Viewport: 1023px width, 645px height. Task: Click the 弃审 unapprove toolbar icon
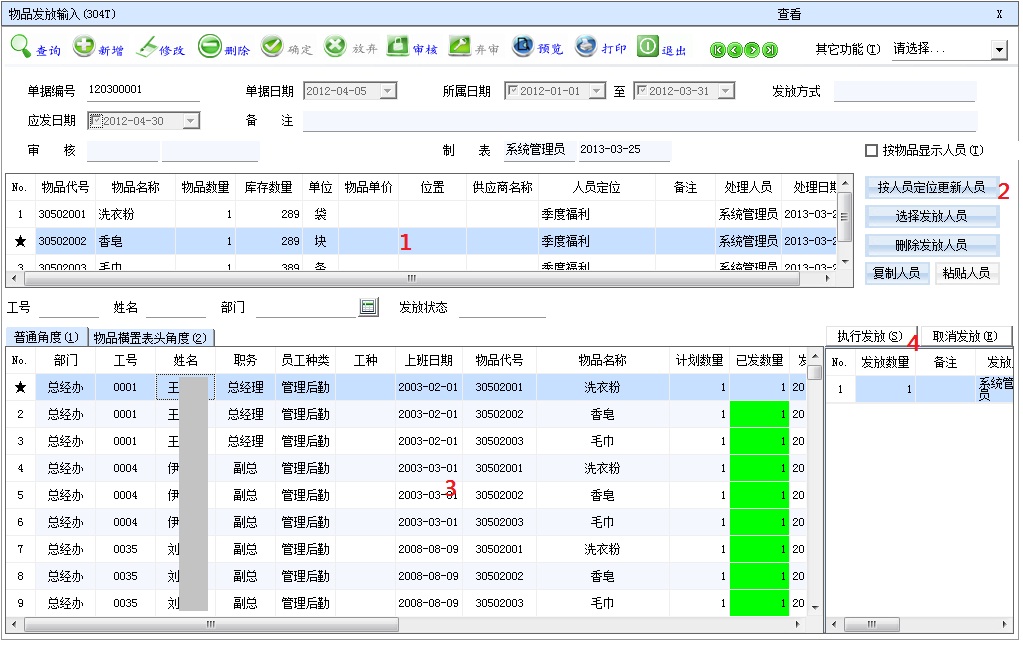point(460,46)
